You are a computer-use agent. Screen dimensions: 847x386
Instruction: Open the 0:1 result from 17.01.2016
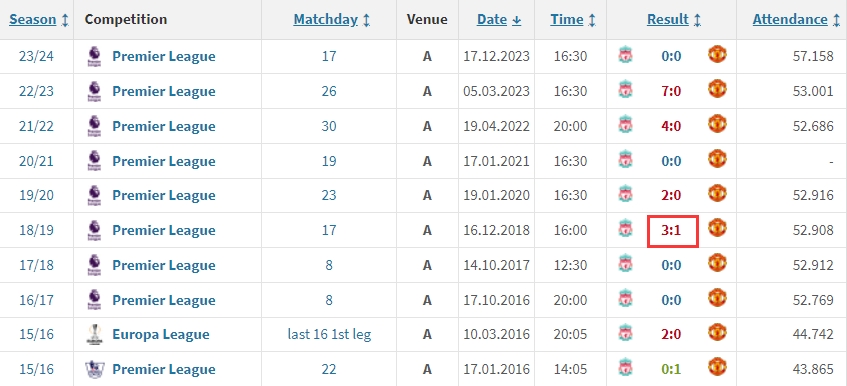pyautogui.click(x=671, y=370)
